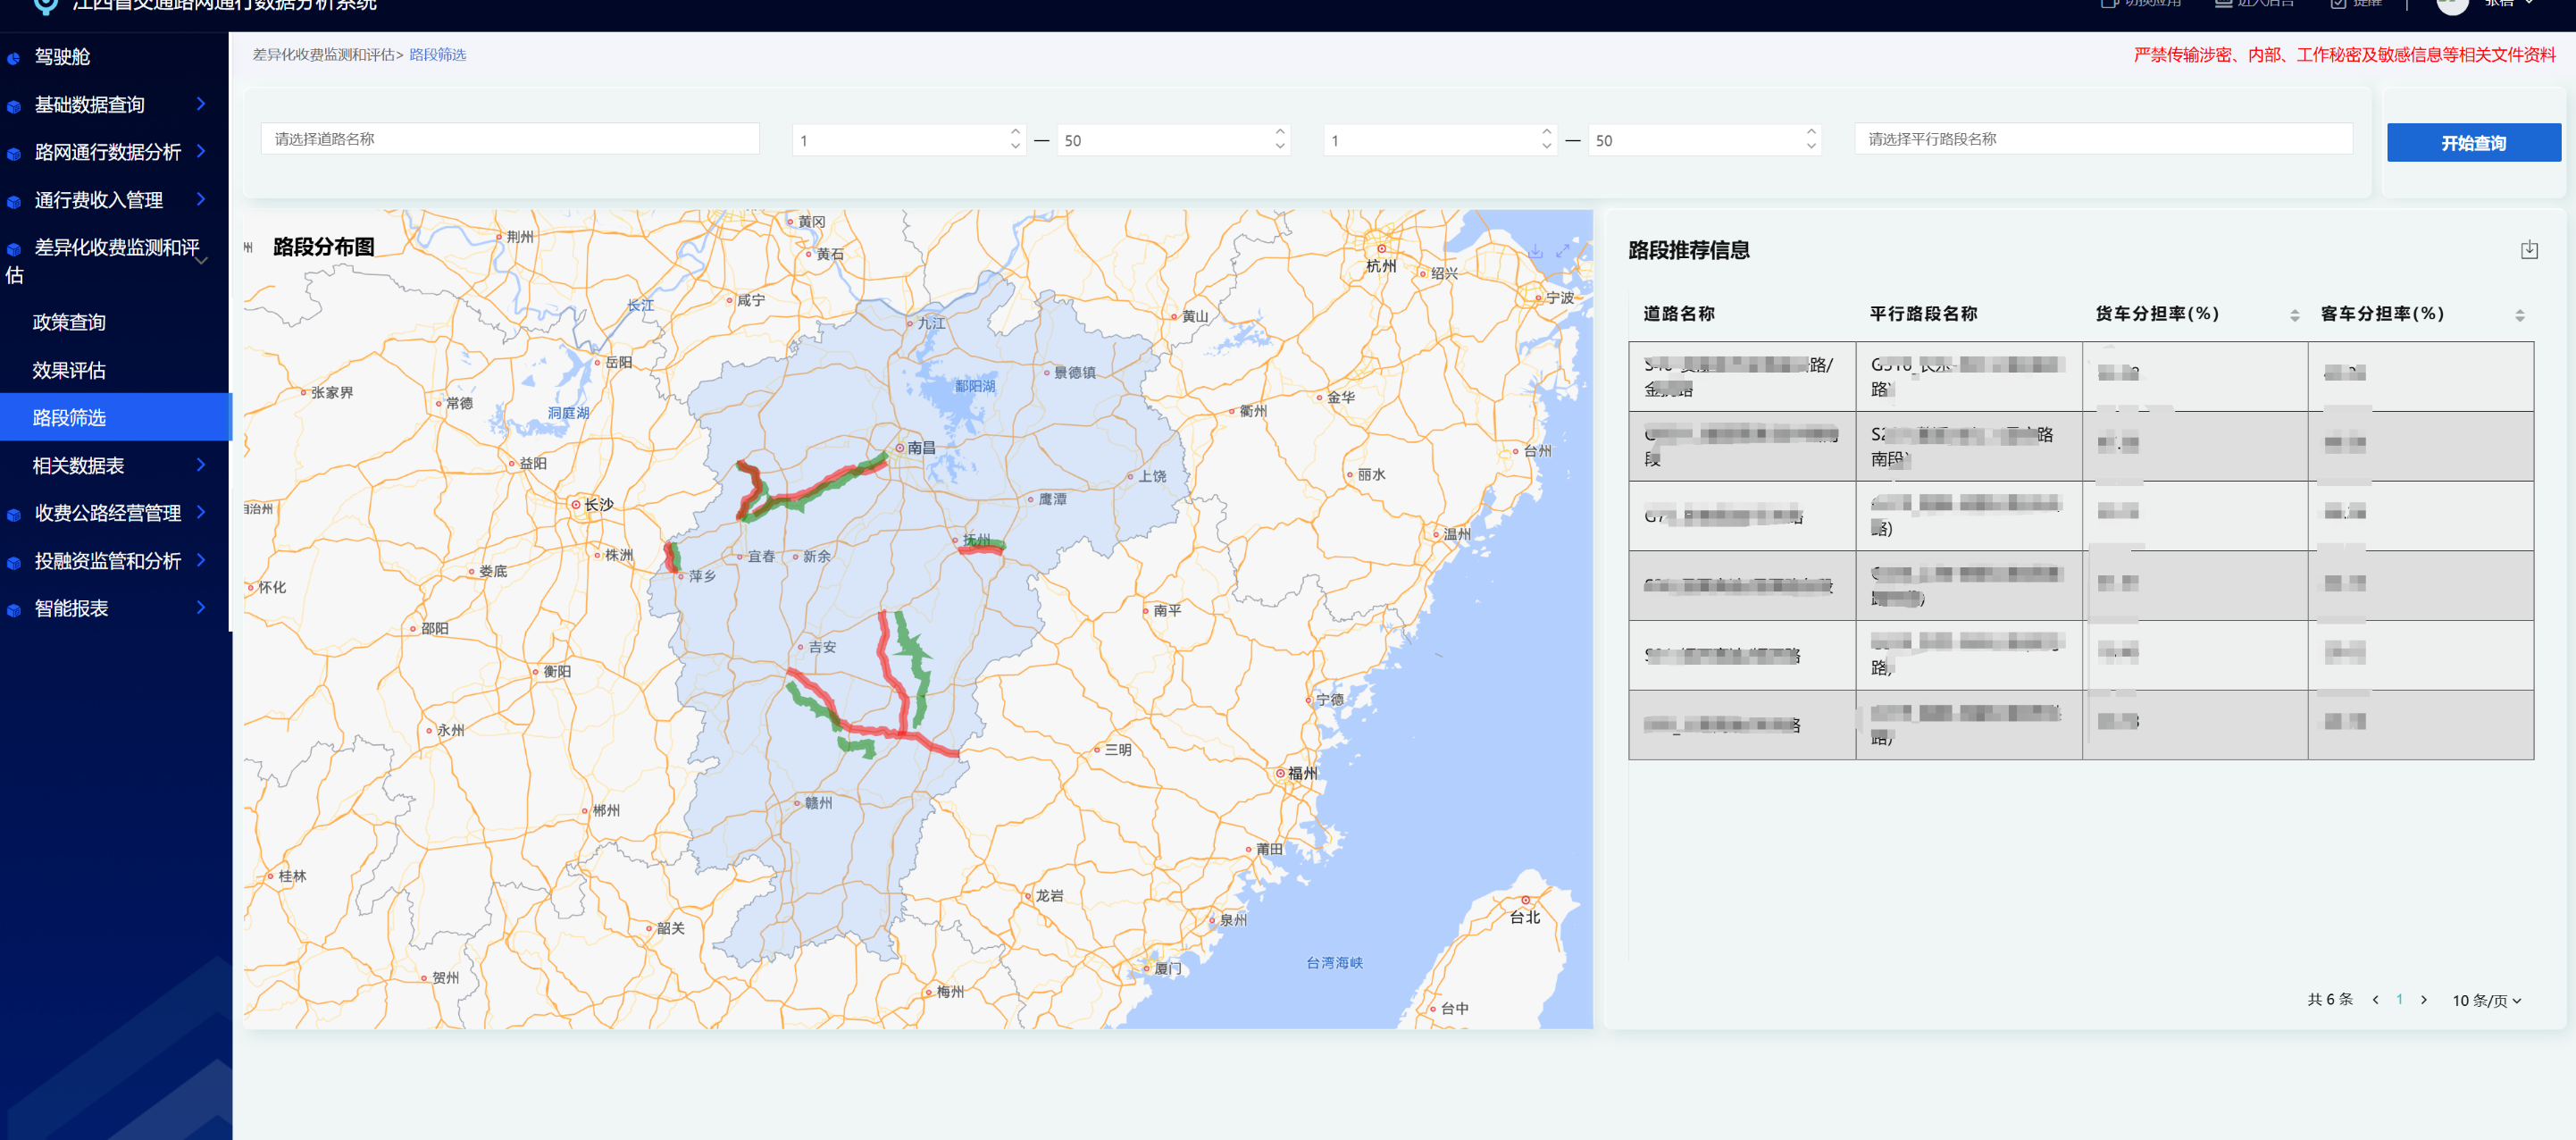Collapse the 差异化收费监测和评估 menu chevron
Viewport: 2576px width, 1140px height.
click(201, 261)
